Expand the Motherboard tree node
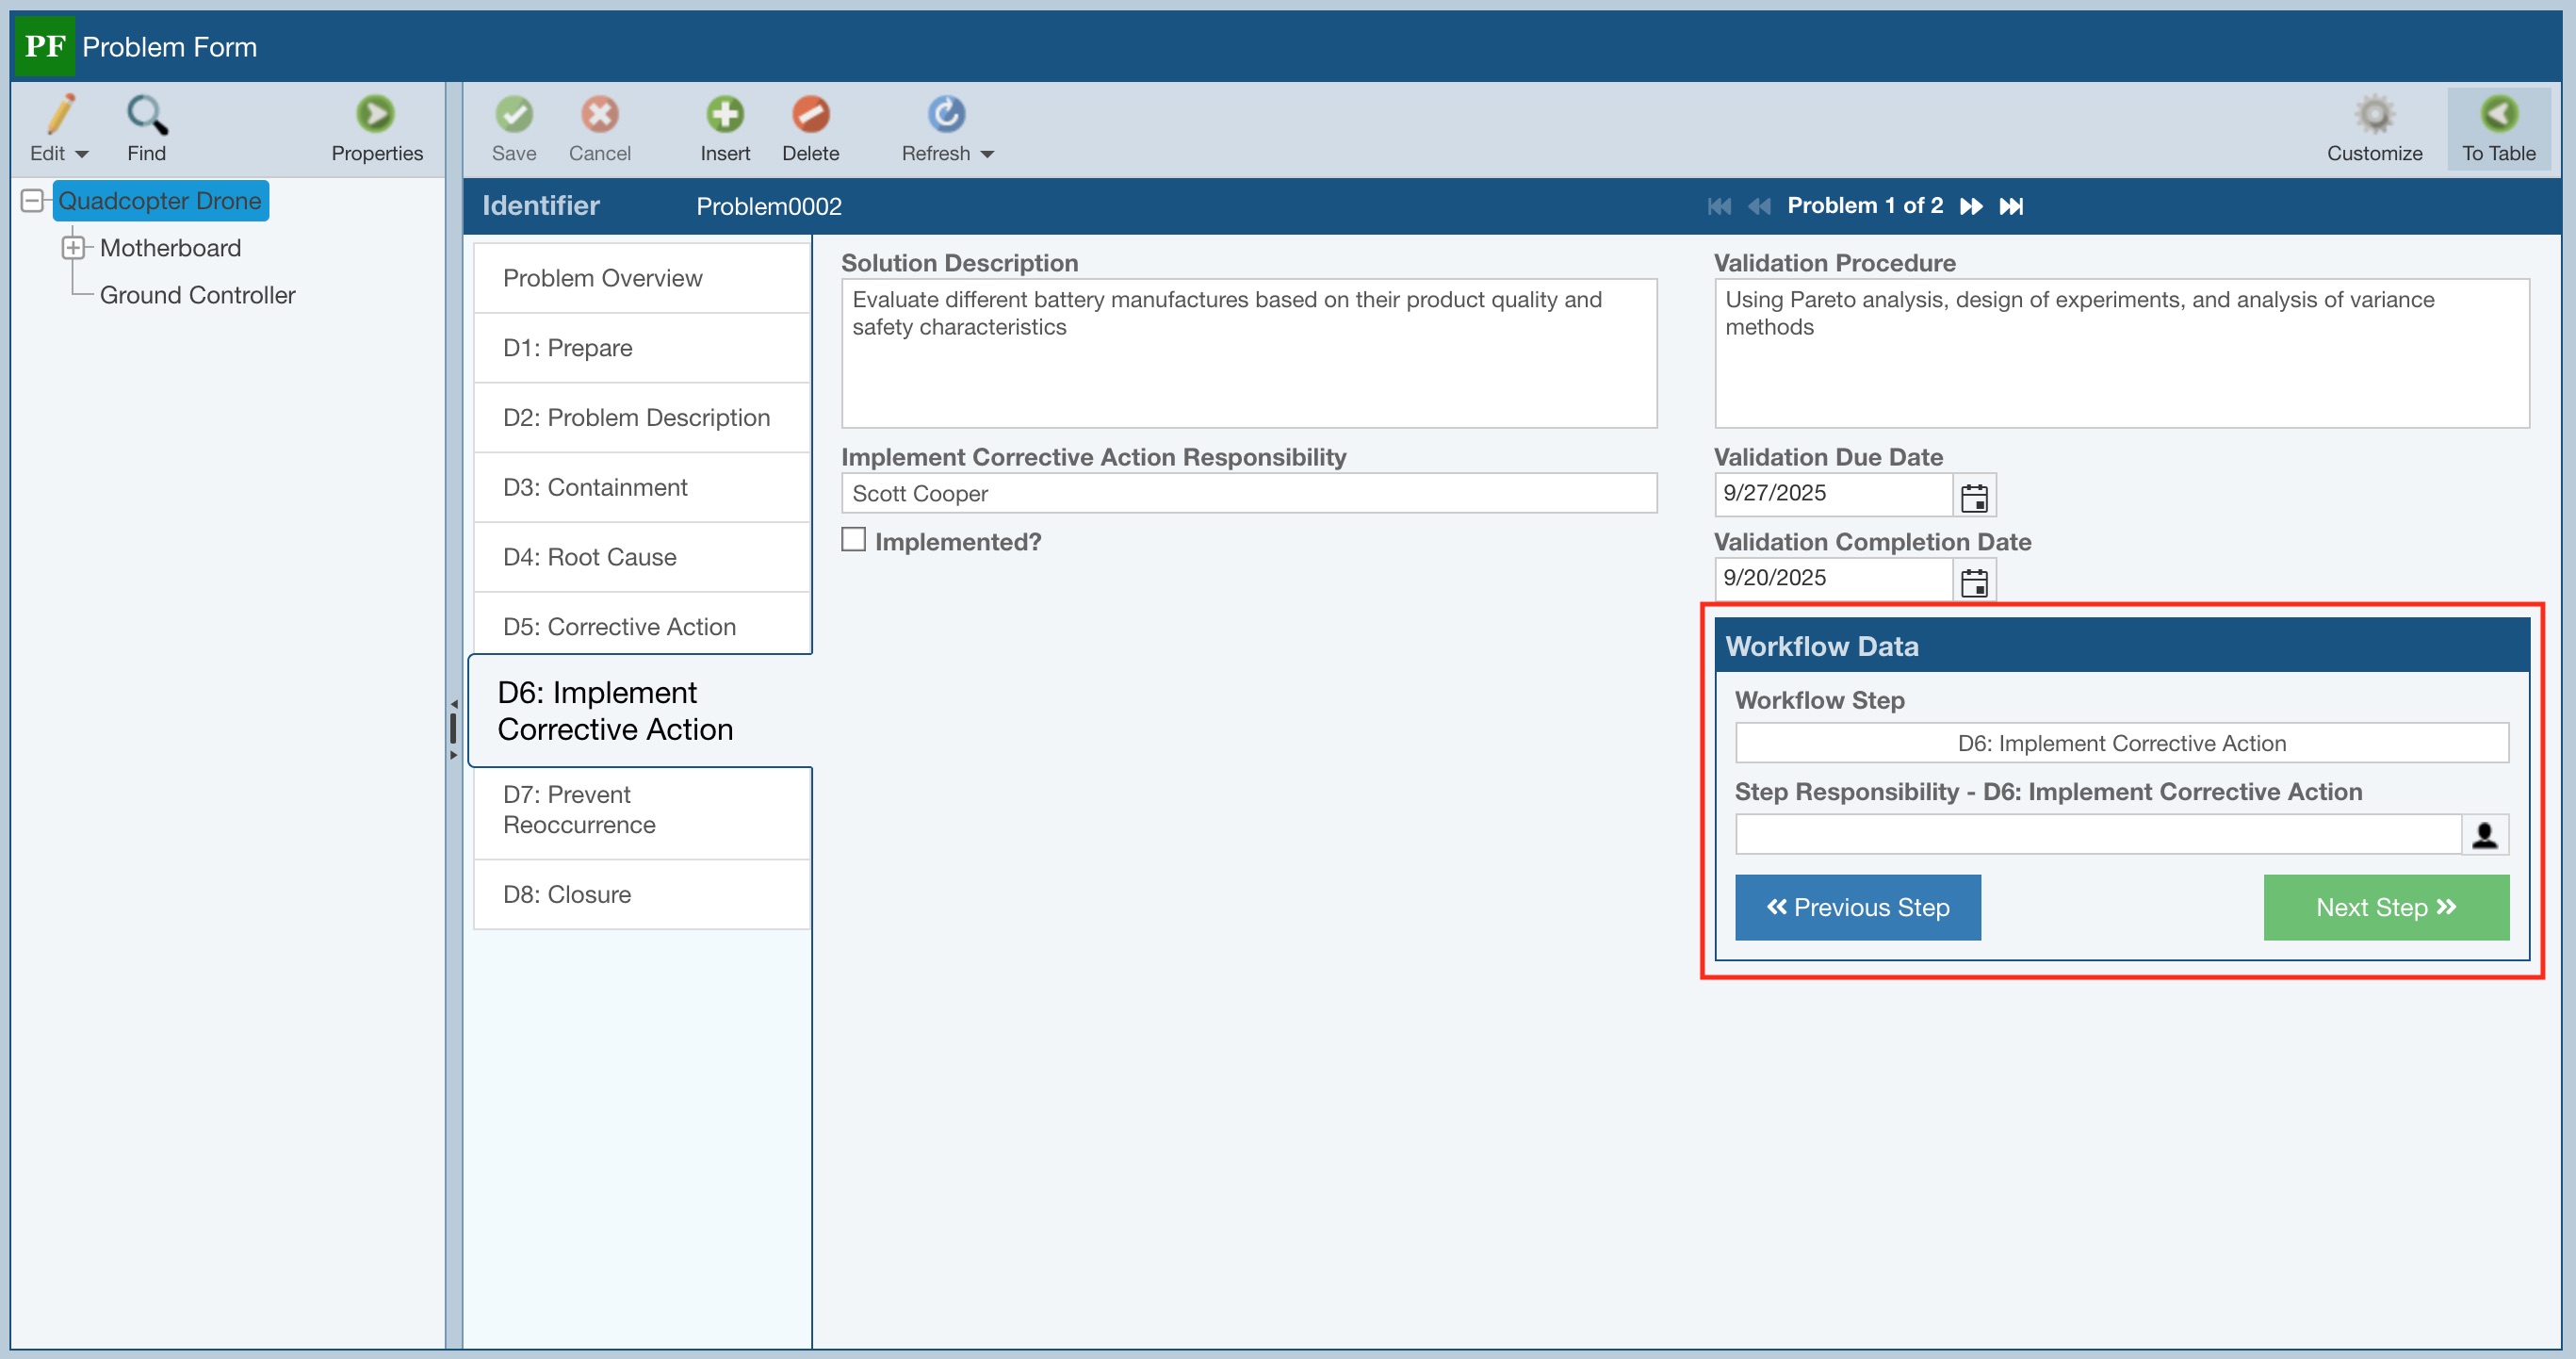Image resolution: width=2576 pixels, height=1359 pixels. [x=73, y=247]
